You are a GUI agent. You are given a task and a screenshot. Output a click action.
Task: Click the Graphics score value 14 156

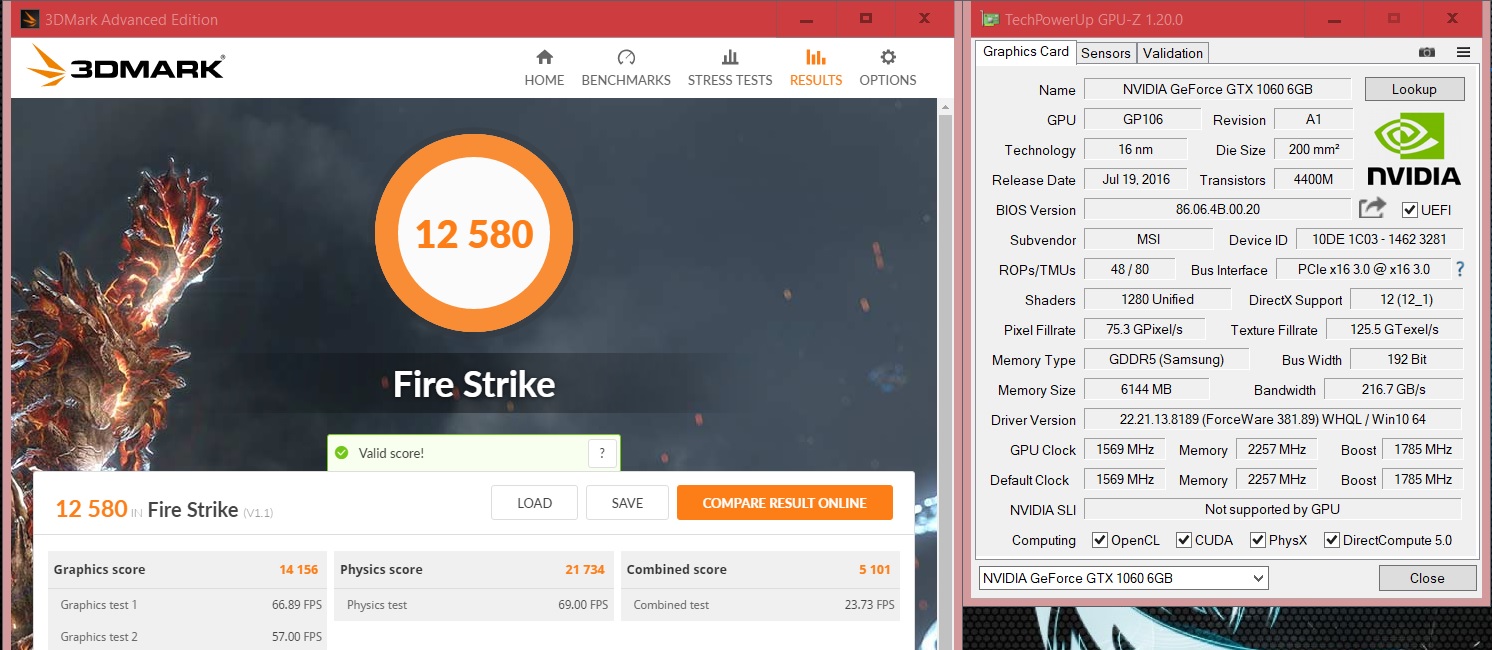pos(299,569)
